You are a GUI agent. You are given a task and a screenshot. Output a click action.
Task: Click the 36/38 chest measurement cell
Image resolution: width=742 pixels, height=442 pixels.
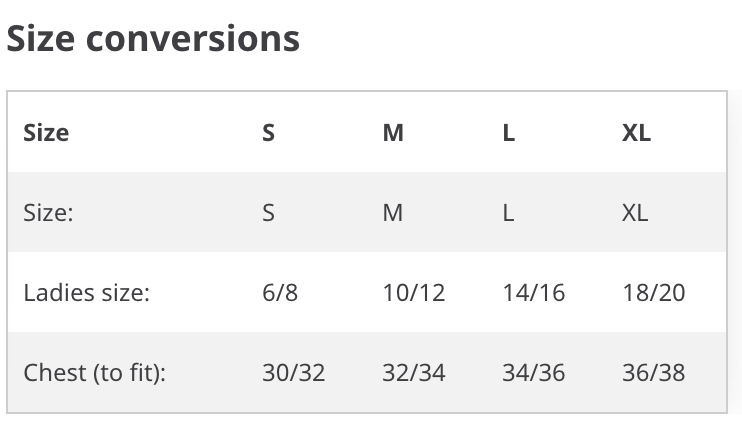click(654, 373)
